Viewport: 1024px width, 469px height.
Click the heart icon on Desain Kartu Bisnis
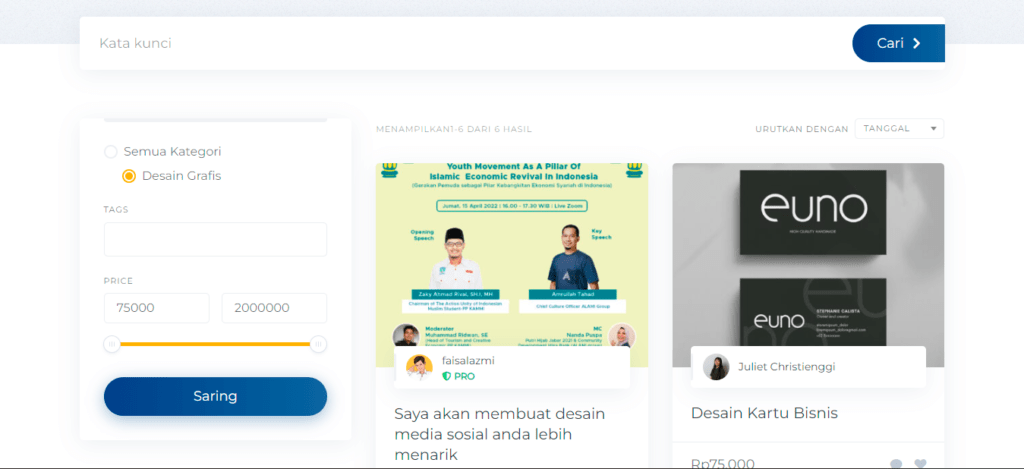pyautogui.click(x=920, y=464)
